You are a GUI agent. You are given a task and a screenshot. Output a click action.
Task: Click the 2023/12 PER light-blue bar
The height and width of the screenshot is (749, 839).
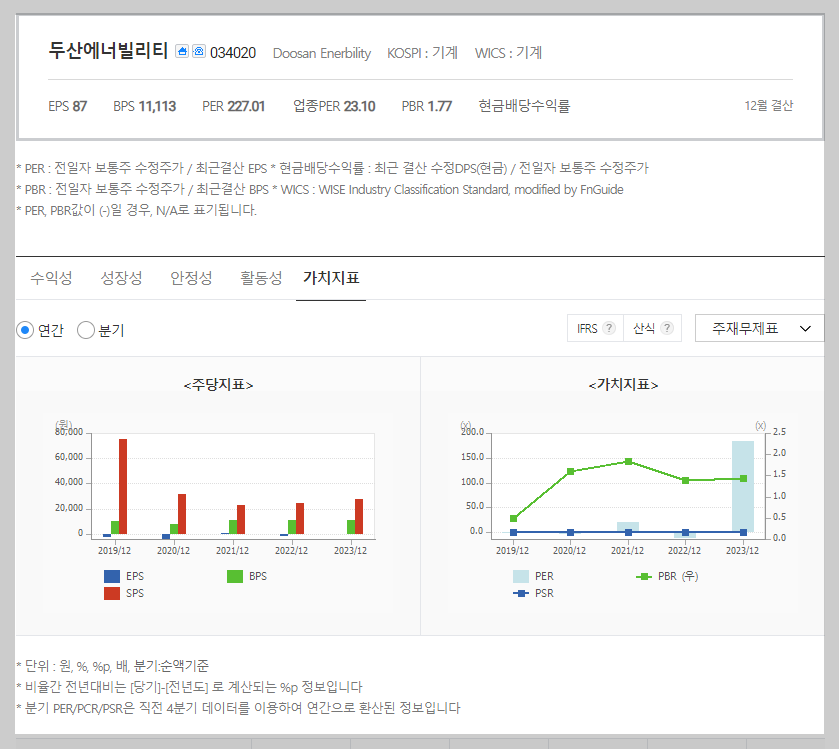743,486
